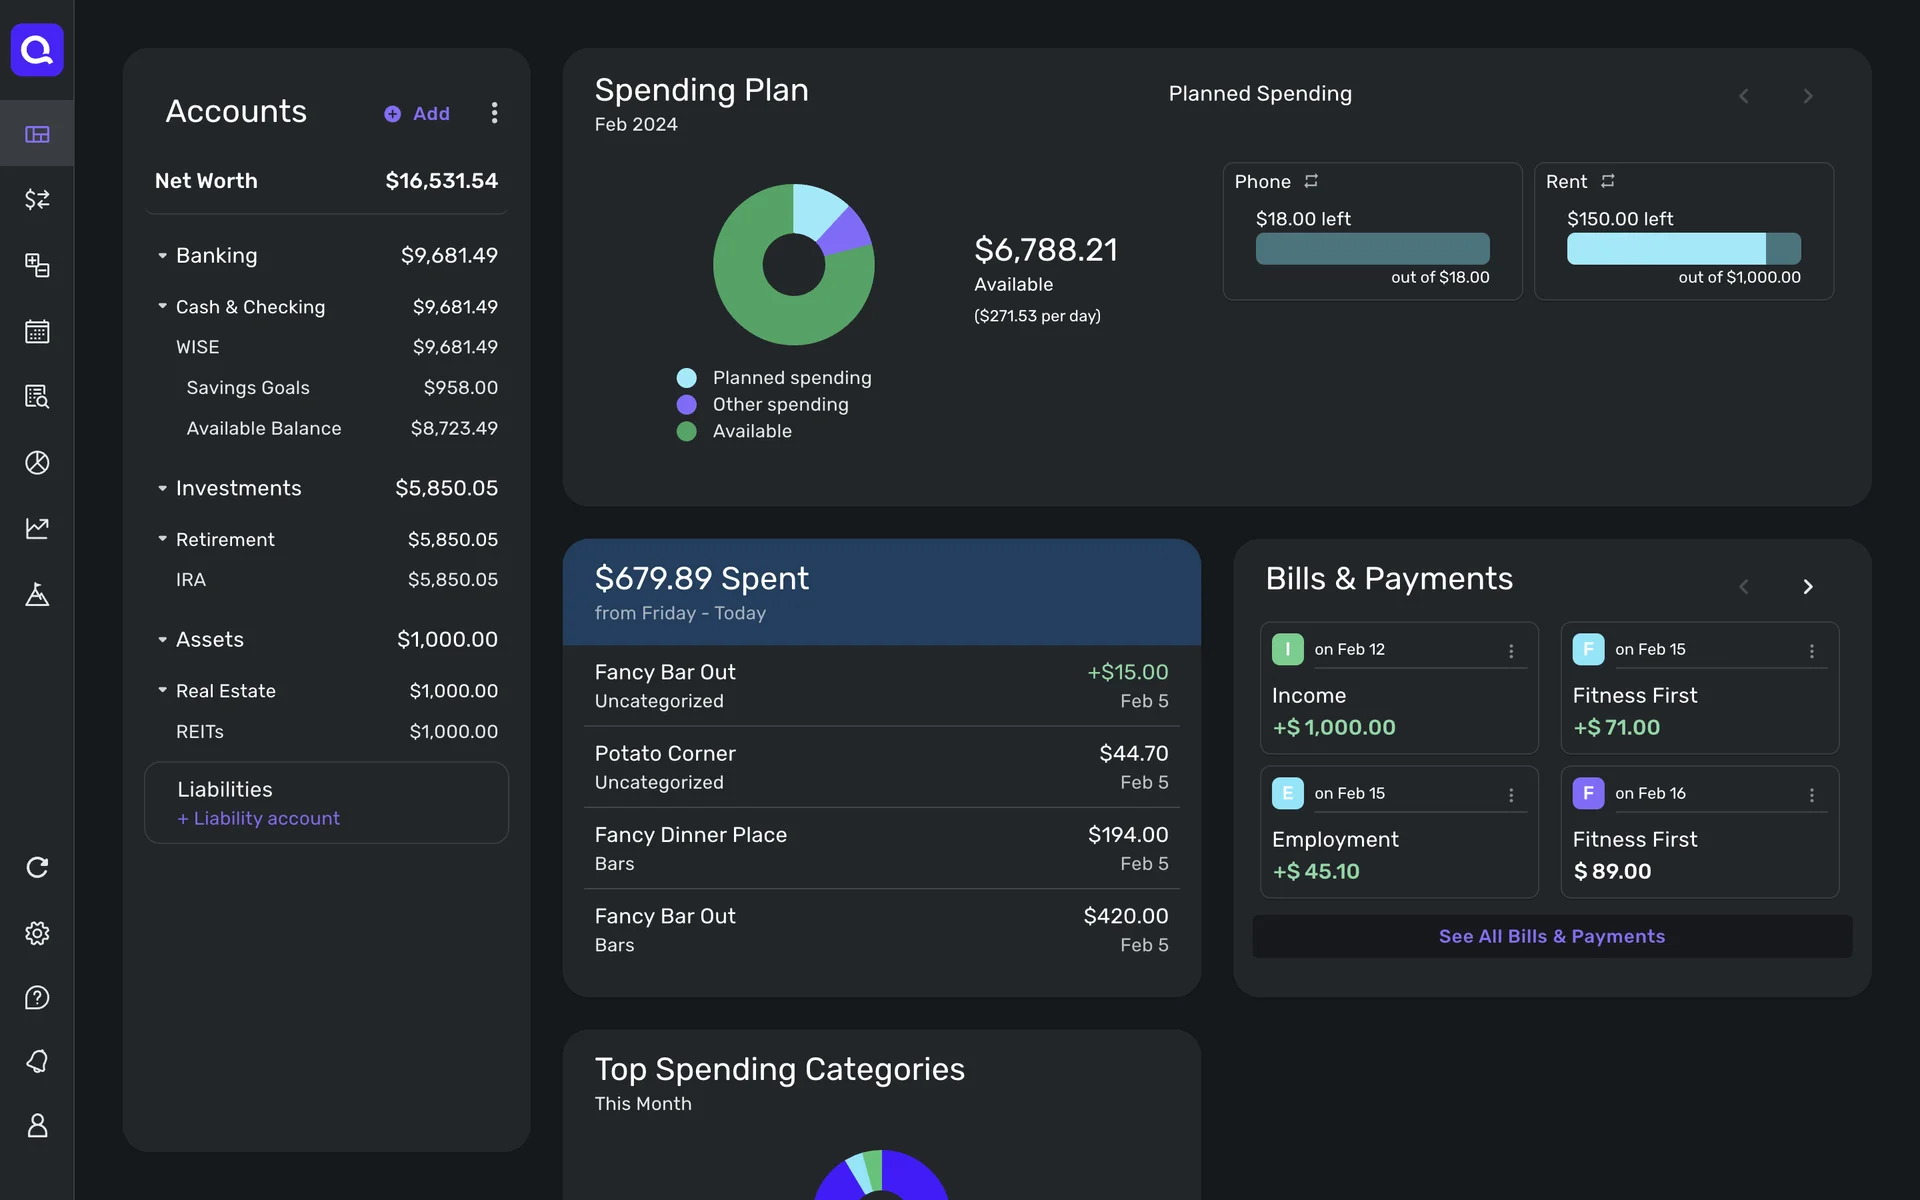Click See All Bills & Payments
Viewport: 1920px width, 1200px height.
(1551, 937)
